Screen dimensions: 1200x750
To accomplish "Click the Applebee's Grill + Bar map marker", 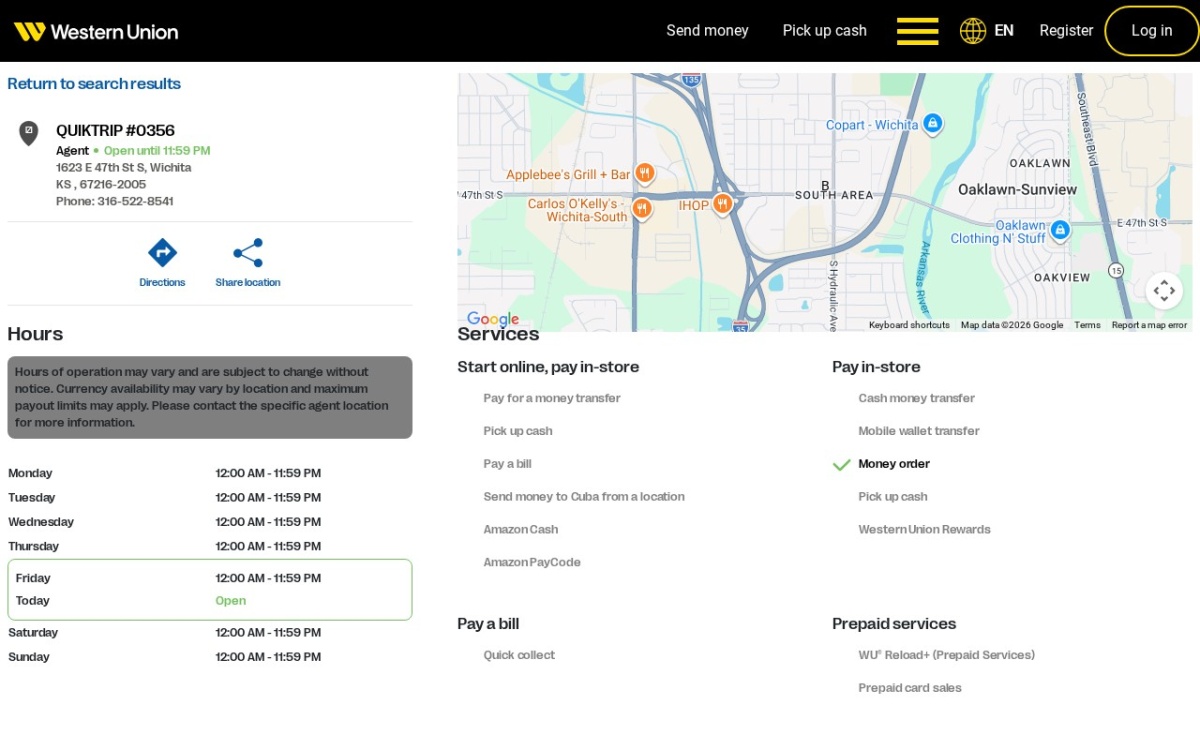I will [645, 174].
